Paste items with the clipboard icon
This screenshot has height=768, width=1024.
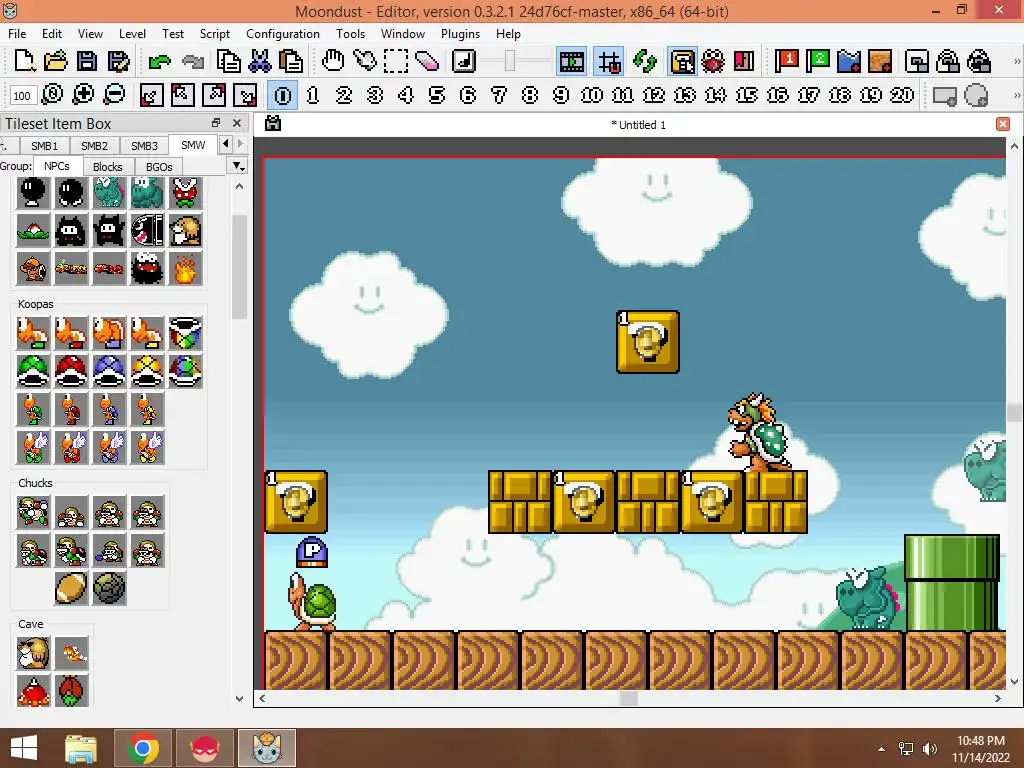click(291, 61)
